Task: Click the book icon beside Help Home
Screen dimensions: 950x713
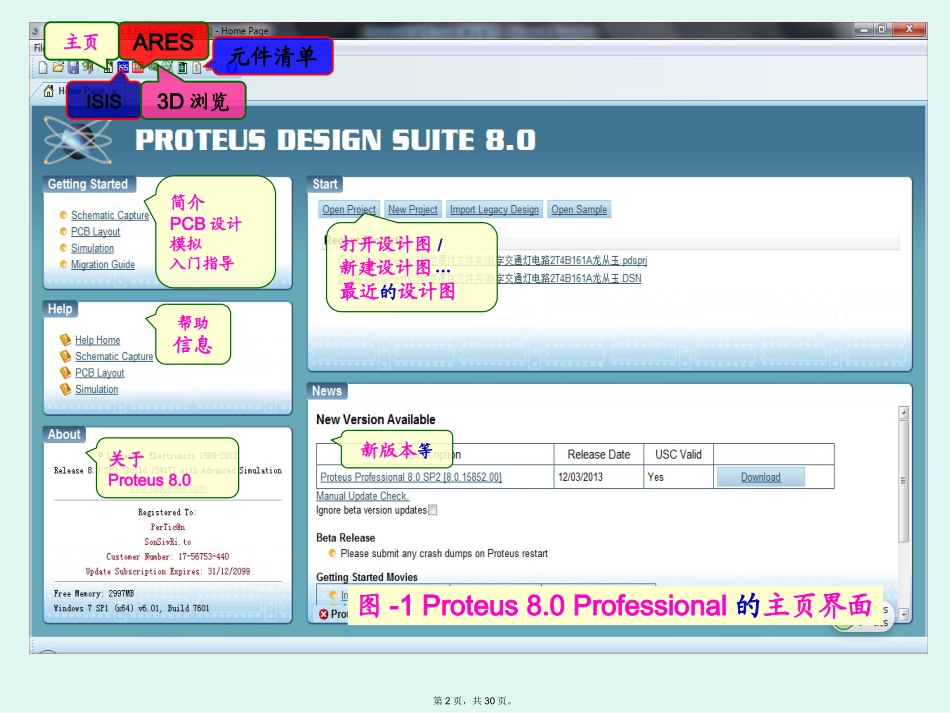Action: pos(65,340)
